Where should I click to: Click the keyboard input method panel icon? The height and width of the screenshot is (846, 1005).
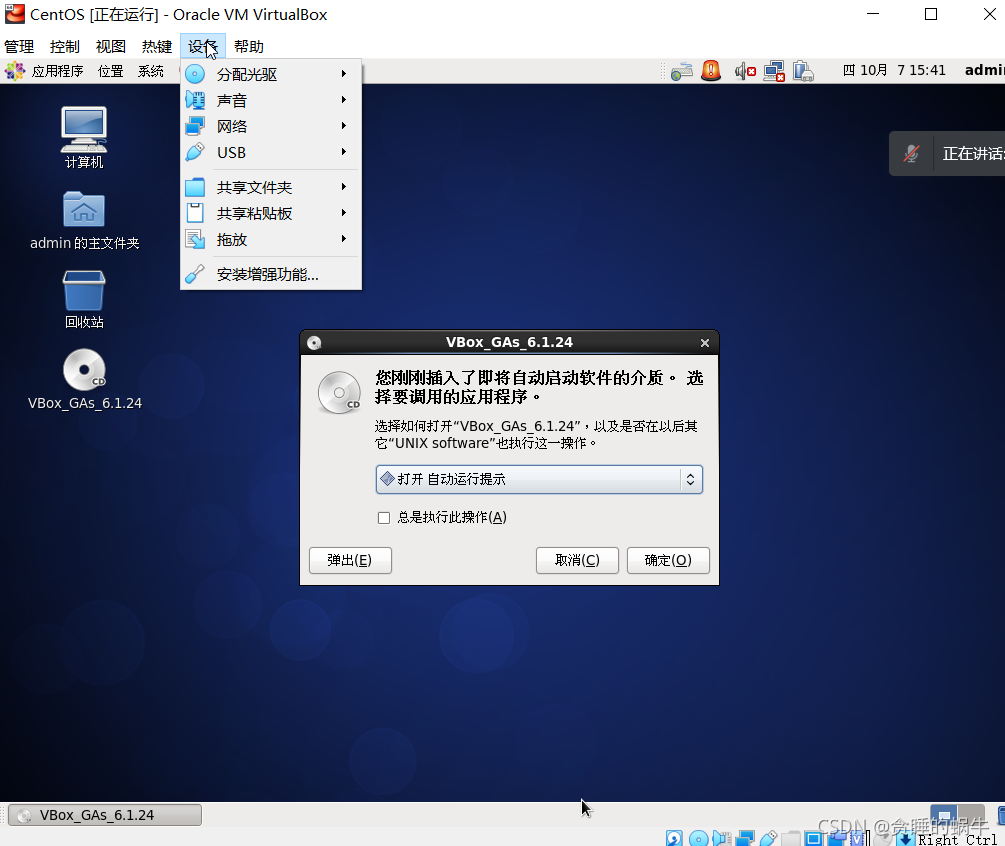[x=681, y=71]
